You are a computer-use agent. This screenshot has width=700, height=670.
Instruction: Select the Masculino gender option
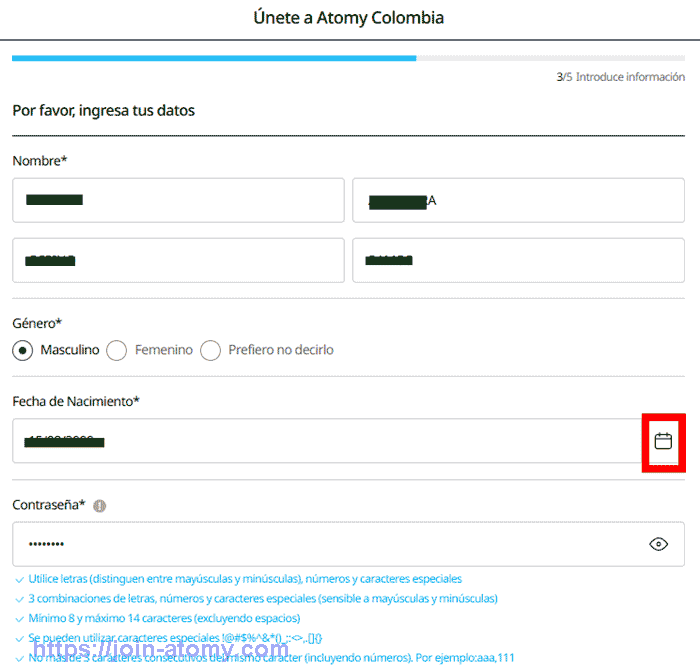click(x=23, y=350)
